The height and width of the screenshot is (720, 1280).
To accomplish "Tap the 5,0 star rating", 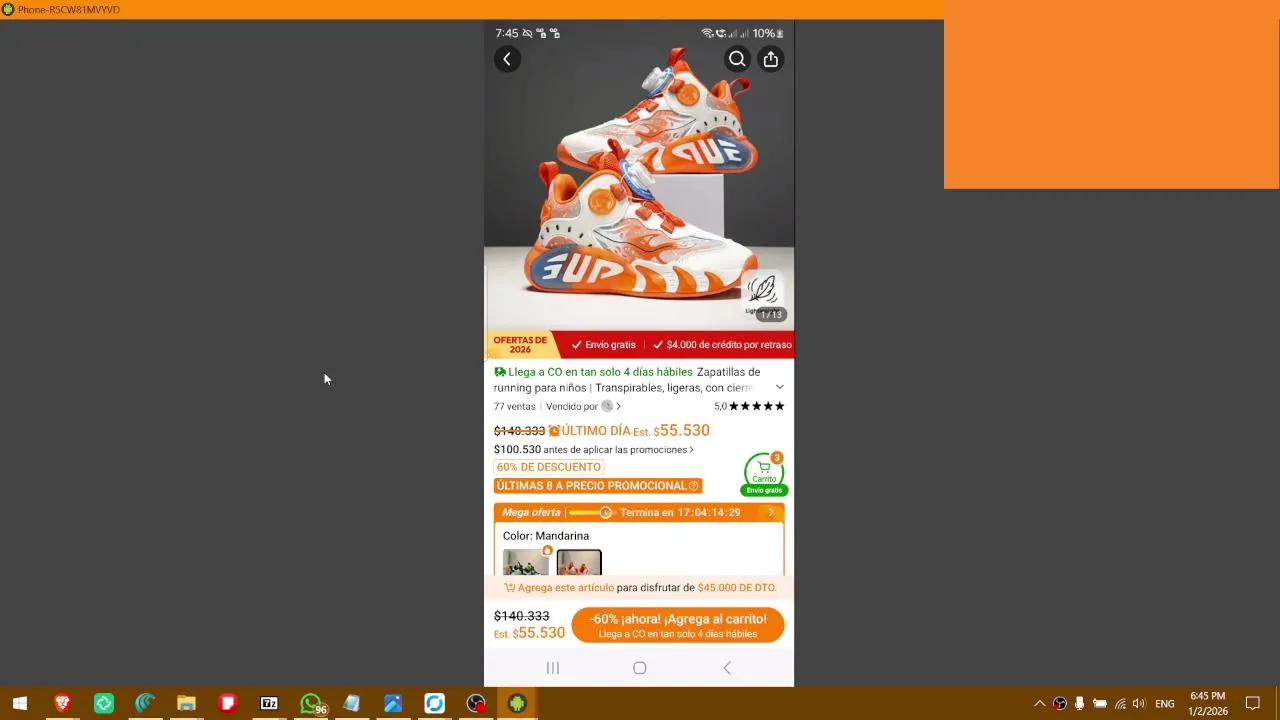I will (749, 406).
